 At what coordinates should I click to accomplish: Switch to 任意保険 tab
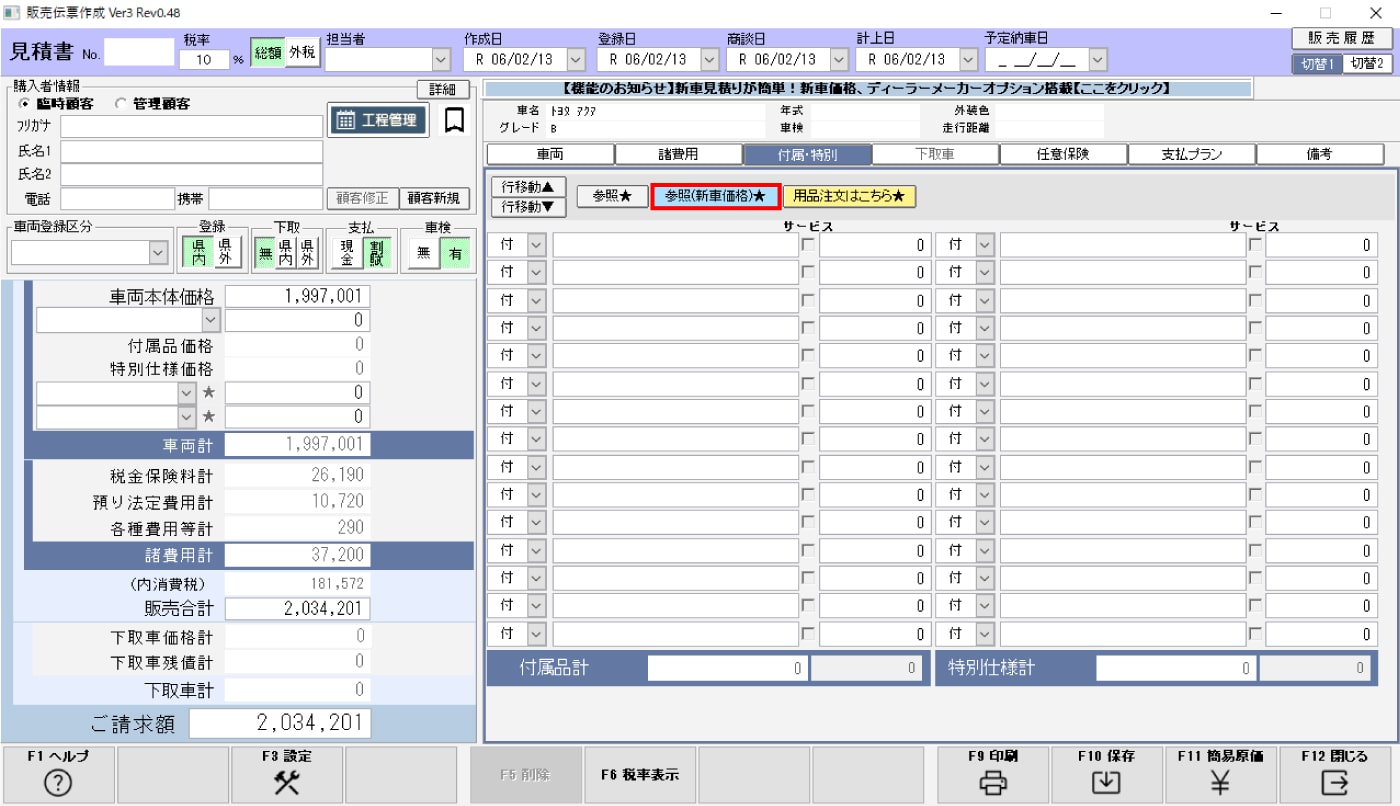1063,155
